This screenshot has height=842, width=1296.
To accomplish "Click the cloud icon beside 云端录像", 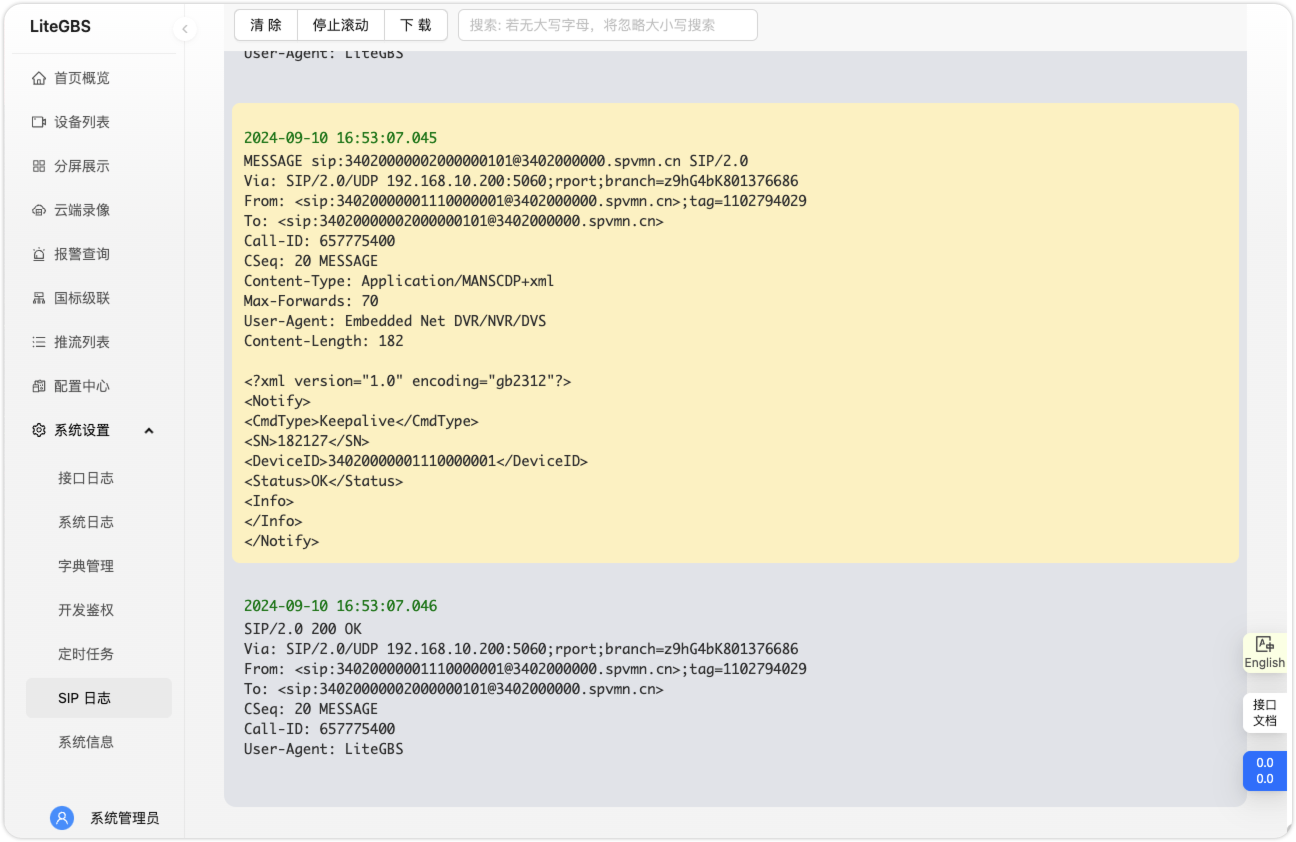I will pyautogui.click(x=39, y=210).
